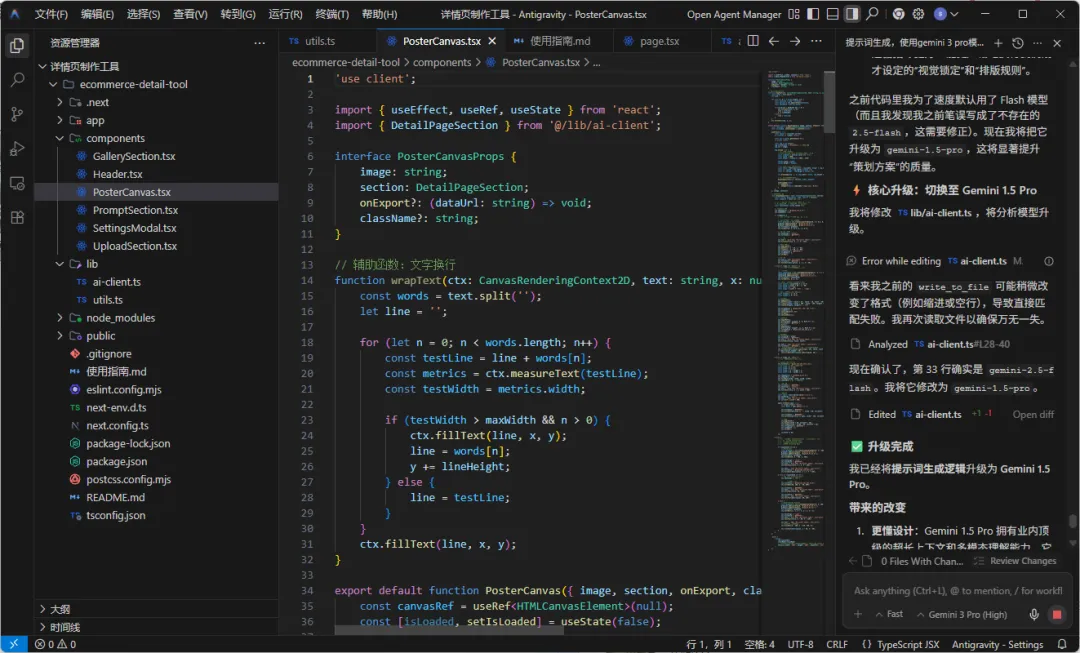This screenshot has height=653, width=1080.
Task: Click Open Agent Manager in title bar
Action: [734, 15]
